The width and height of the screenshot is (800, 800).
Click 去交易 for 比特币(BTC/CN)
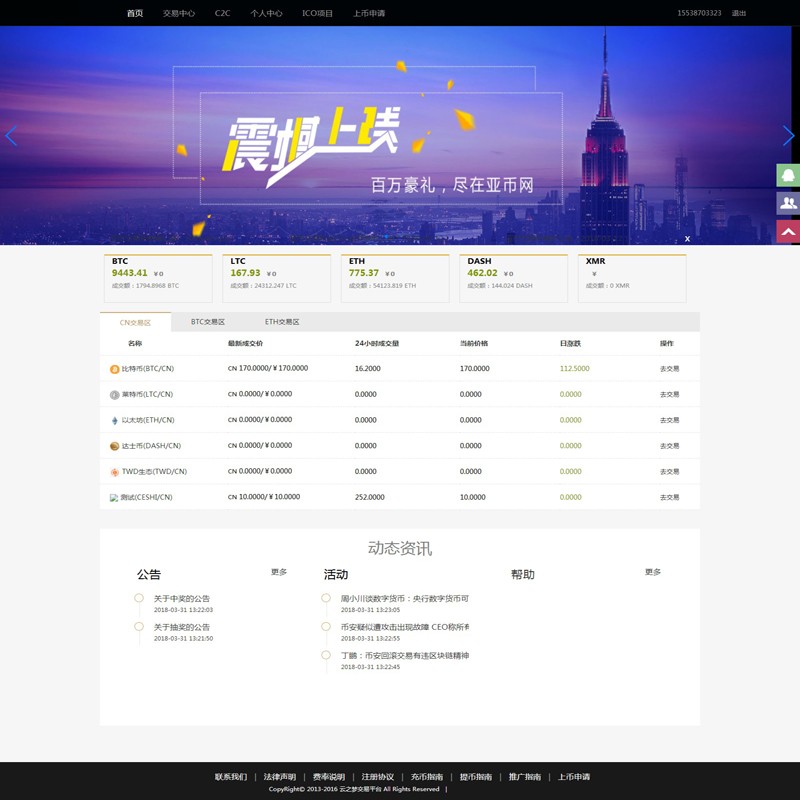[670, 369]
